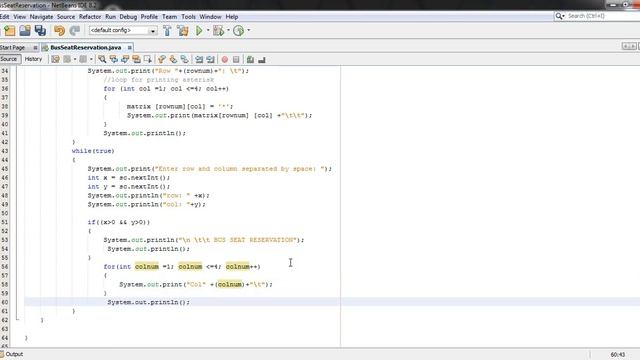Viewport: 640px width, 360px height.
Task: Switch to the Start Page tab
Action: click(x=13, y=47)
